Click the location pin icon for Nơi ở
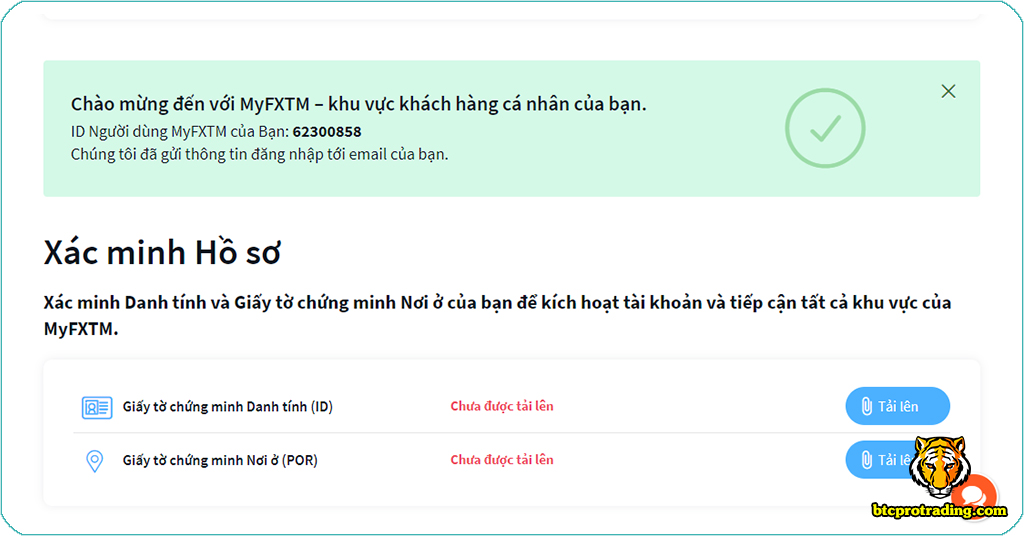Viewport: 1024px width, 536px height. pos(95,461)
